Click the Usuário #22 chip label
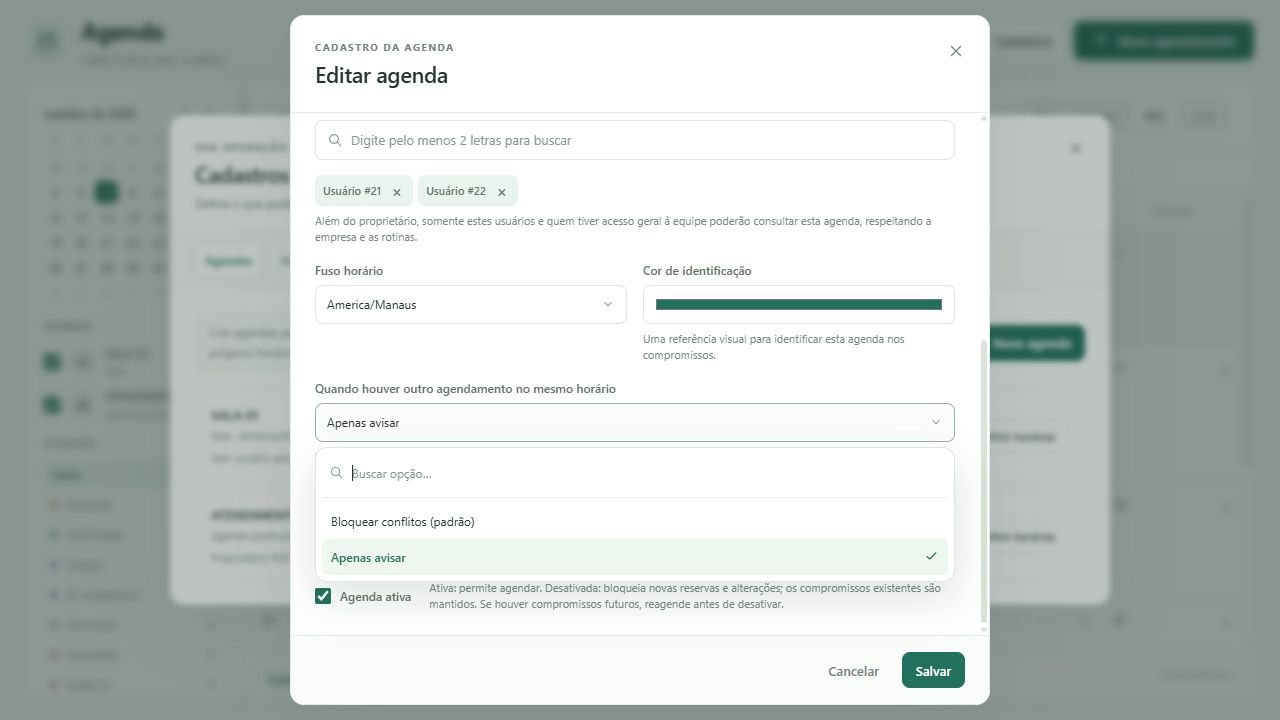 456,191
